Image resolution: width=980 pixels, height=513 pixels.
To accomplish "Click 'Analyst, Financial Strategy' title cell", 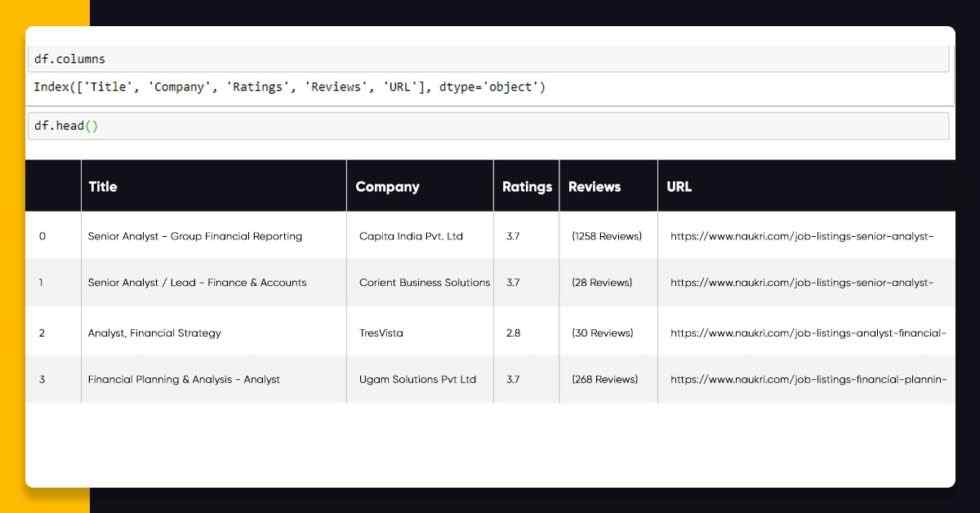I will pos(154,333).
